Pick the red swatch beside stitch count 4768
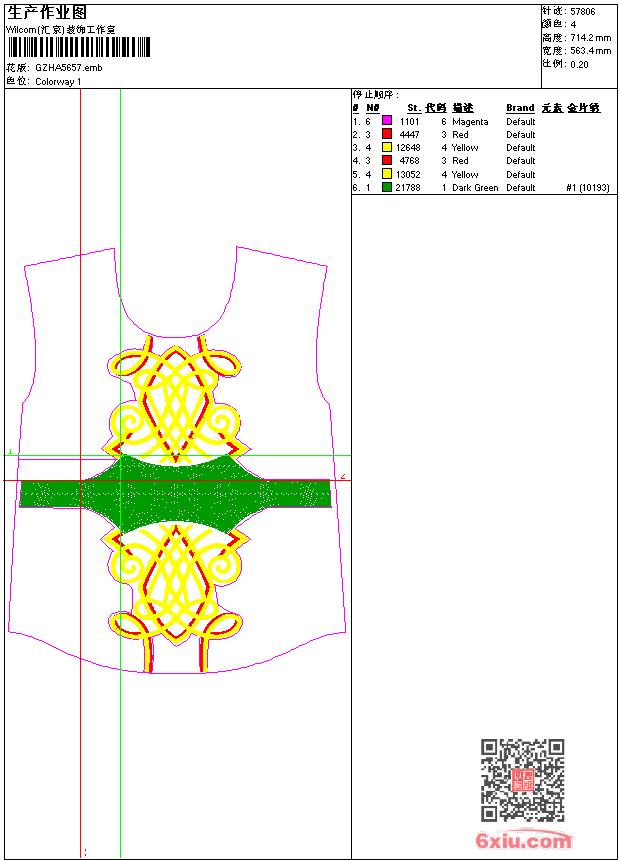Image resolution: width=620 pixels, height=860 pixels. (387, 160)
